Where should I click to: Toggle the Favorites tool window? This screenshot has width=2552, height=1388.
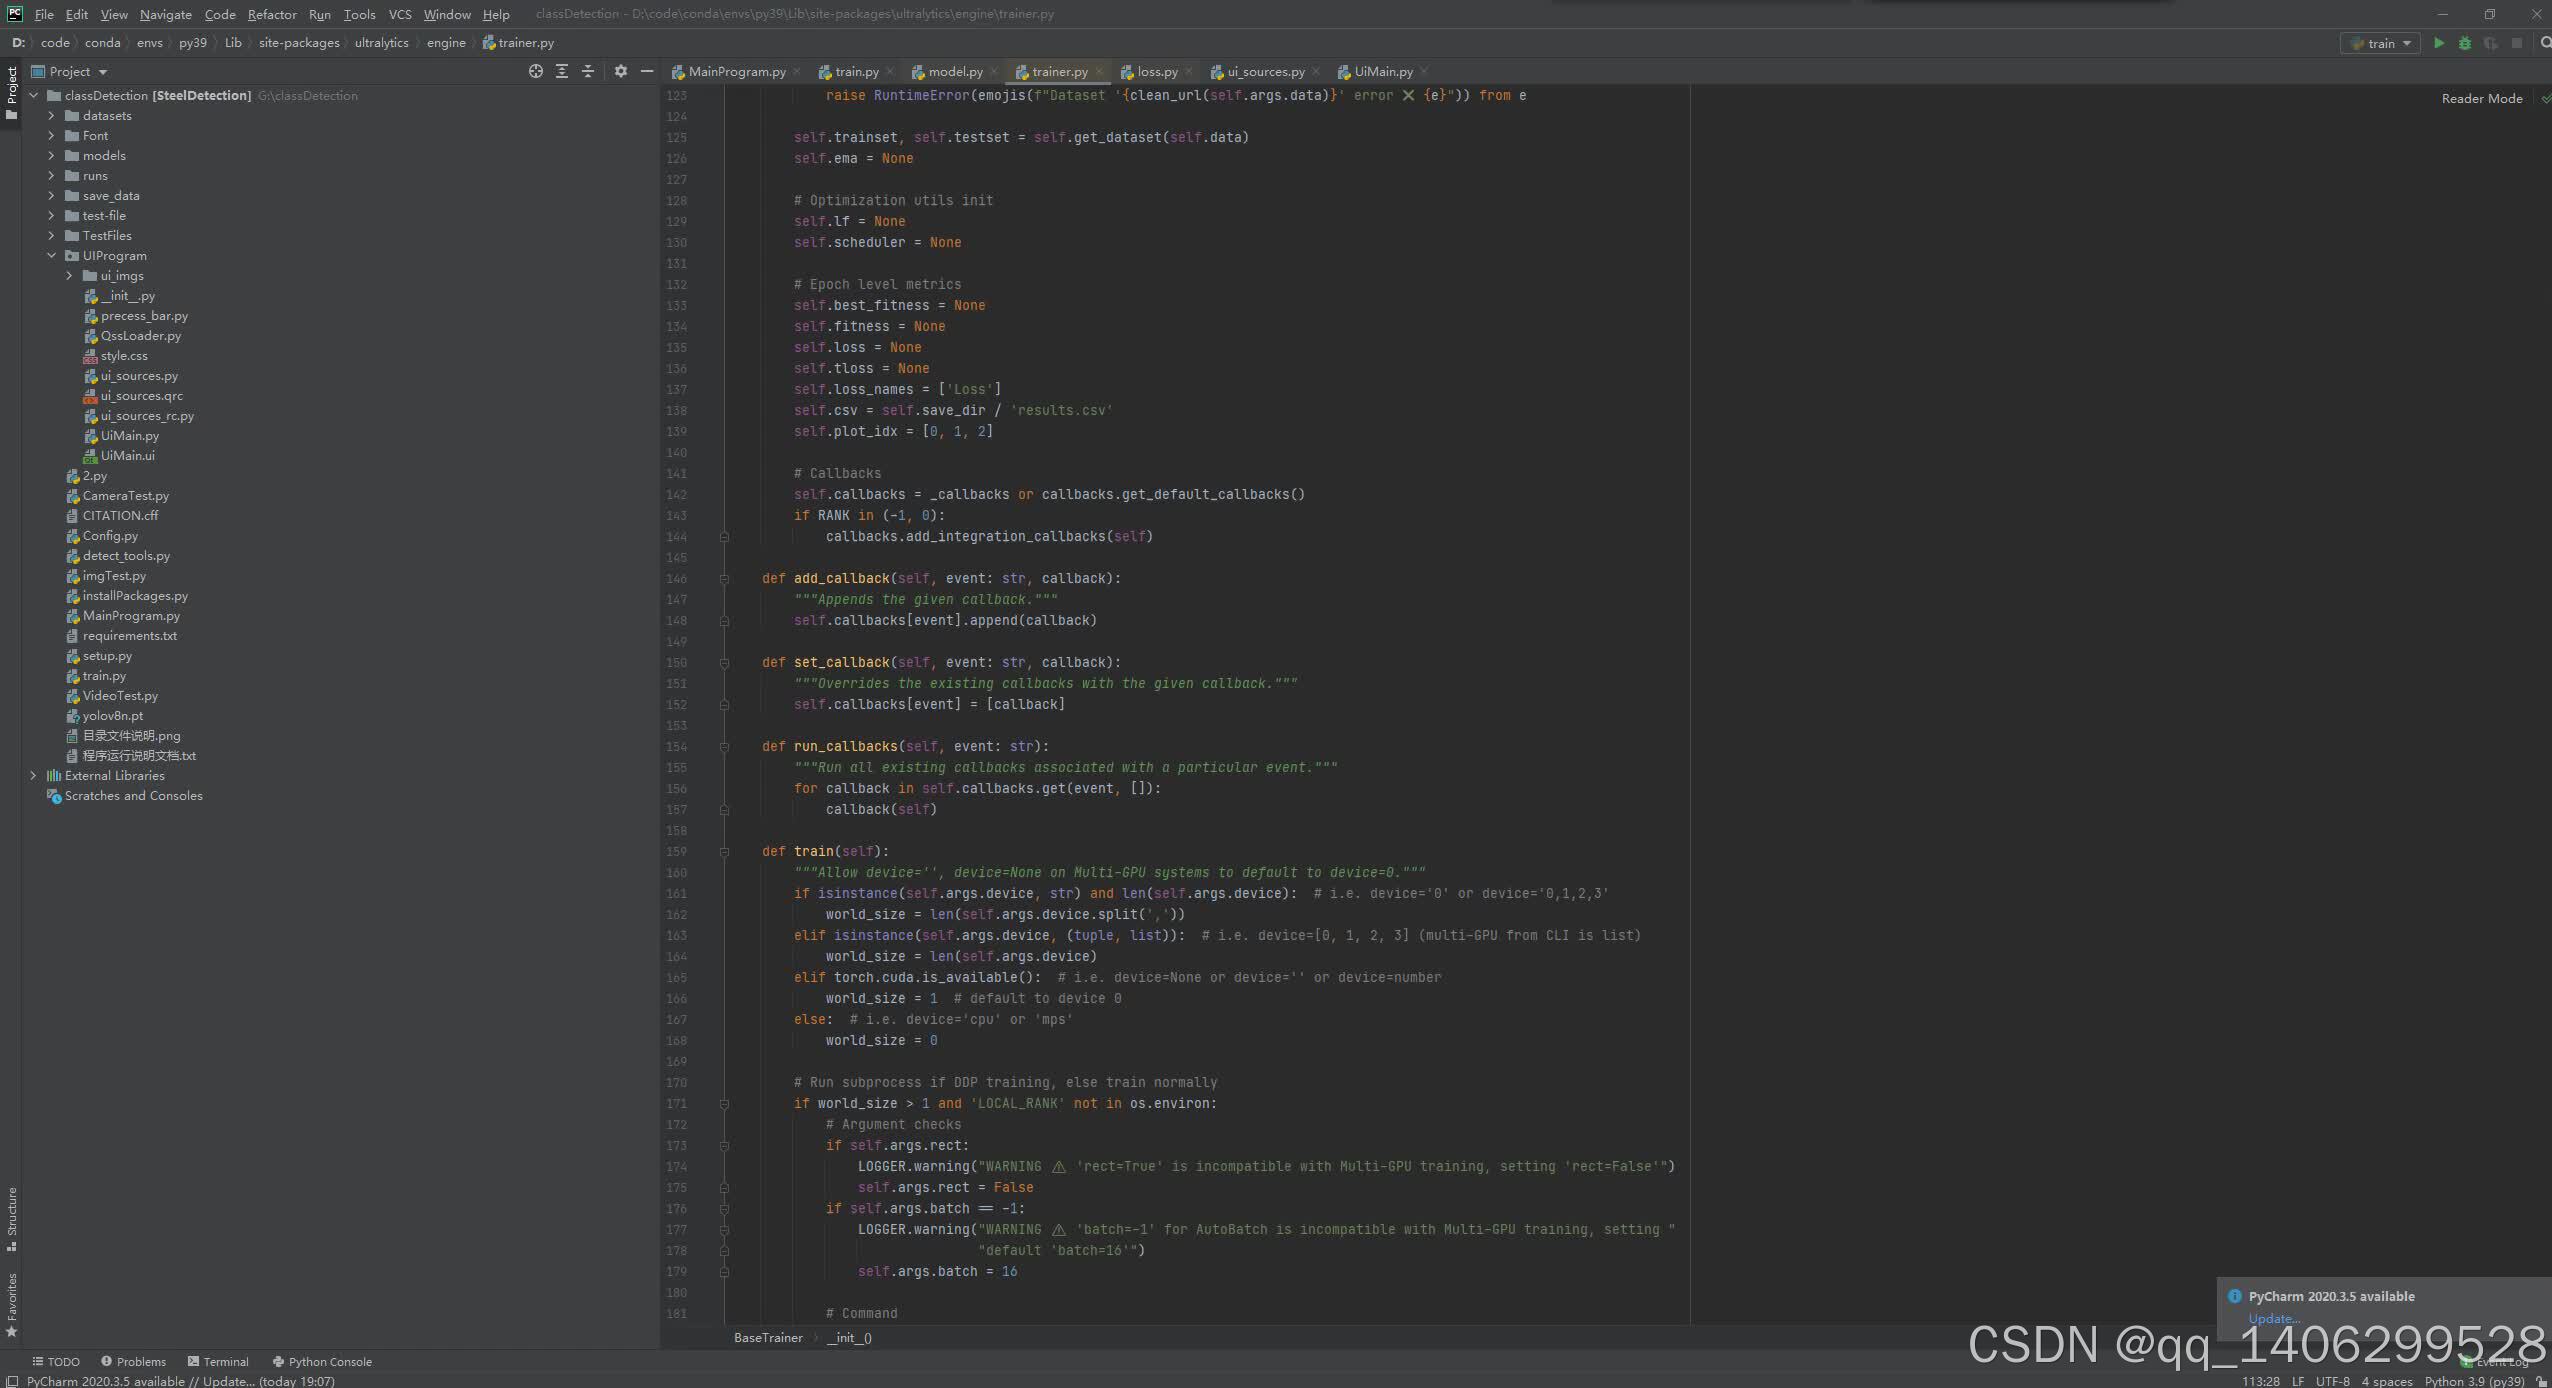(x=11, y=1304)
